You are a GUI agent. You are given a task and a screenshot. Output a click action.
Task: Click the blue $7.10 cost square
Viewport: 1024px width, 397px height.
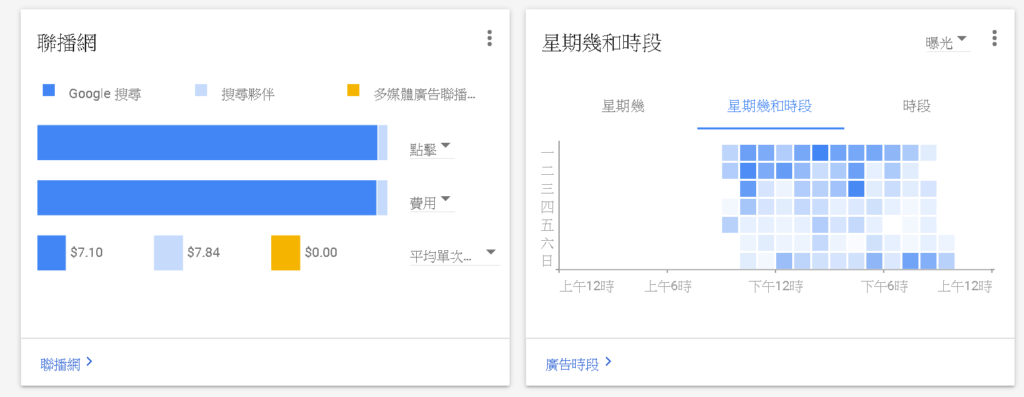point(52,253)
